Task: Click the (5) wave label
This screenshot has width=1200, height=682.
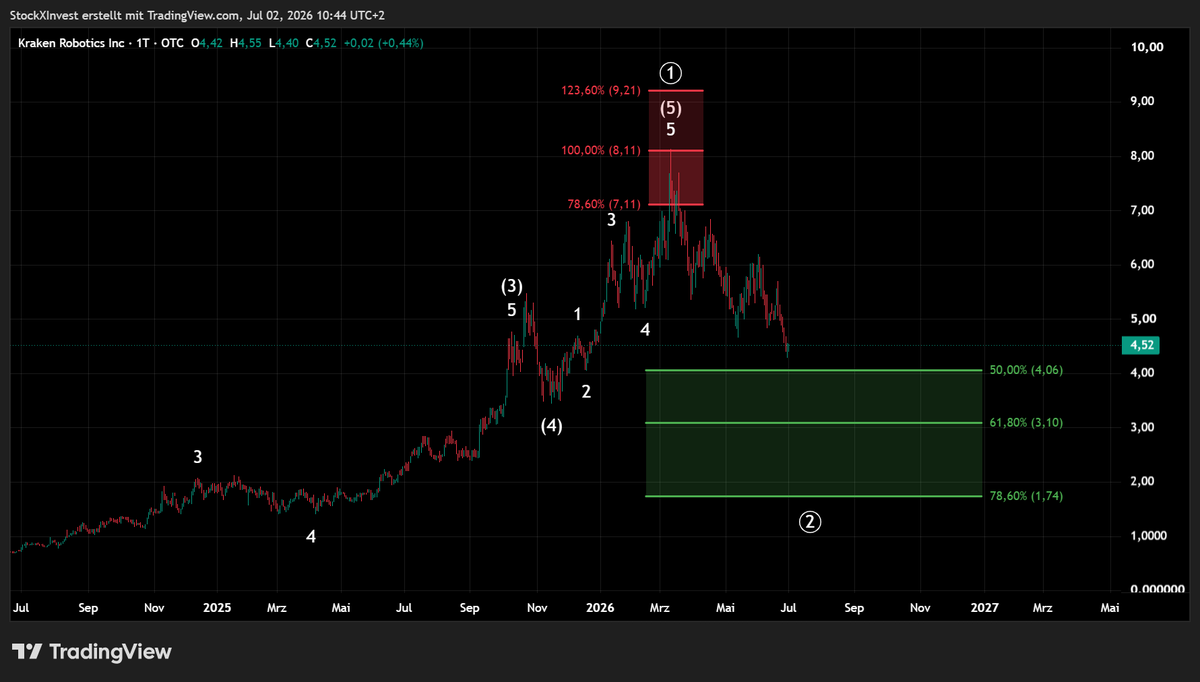Action: pyautogui.click(x=671, y=108)
